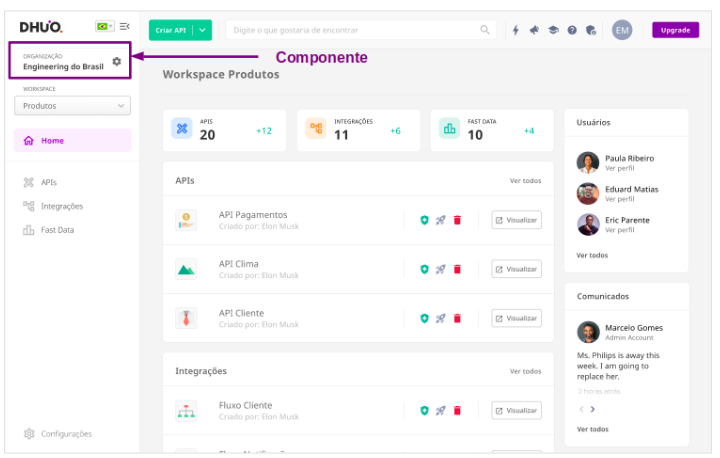Image resolution: width=720 pixels, height=458 pixels.
Task: Open lightning bolt quick actions icon
Action: pyautogui.click(x=516, y=30)
